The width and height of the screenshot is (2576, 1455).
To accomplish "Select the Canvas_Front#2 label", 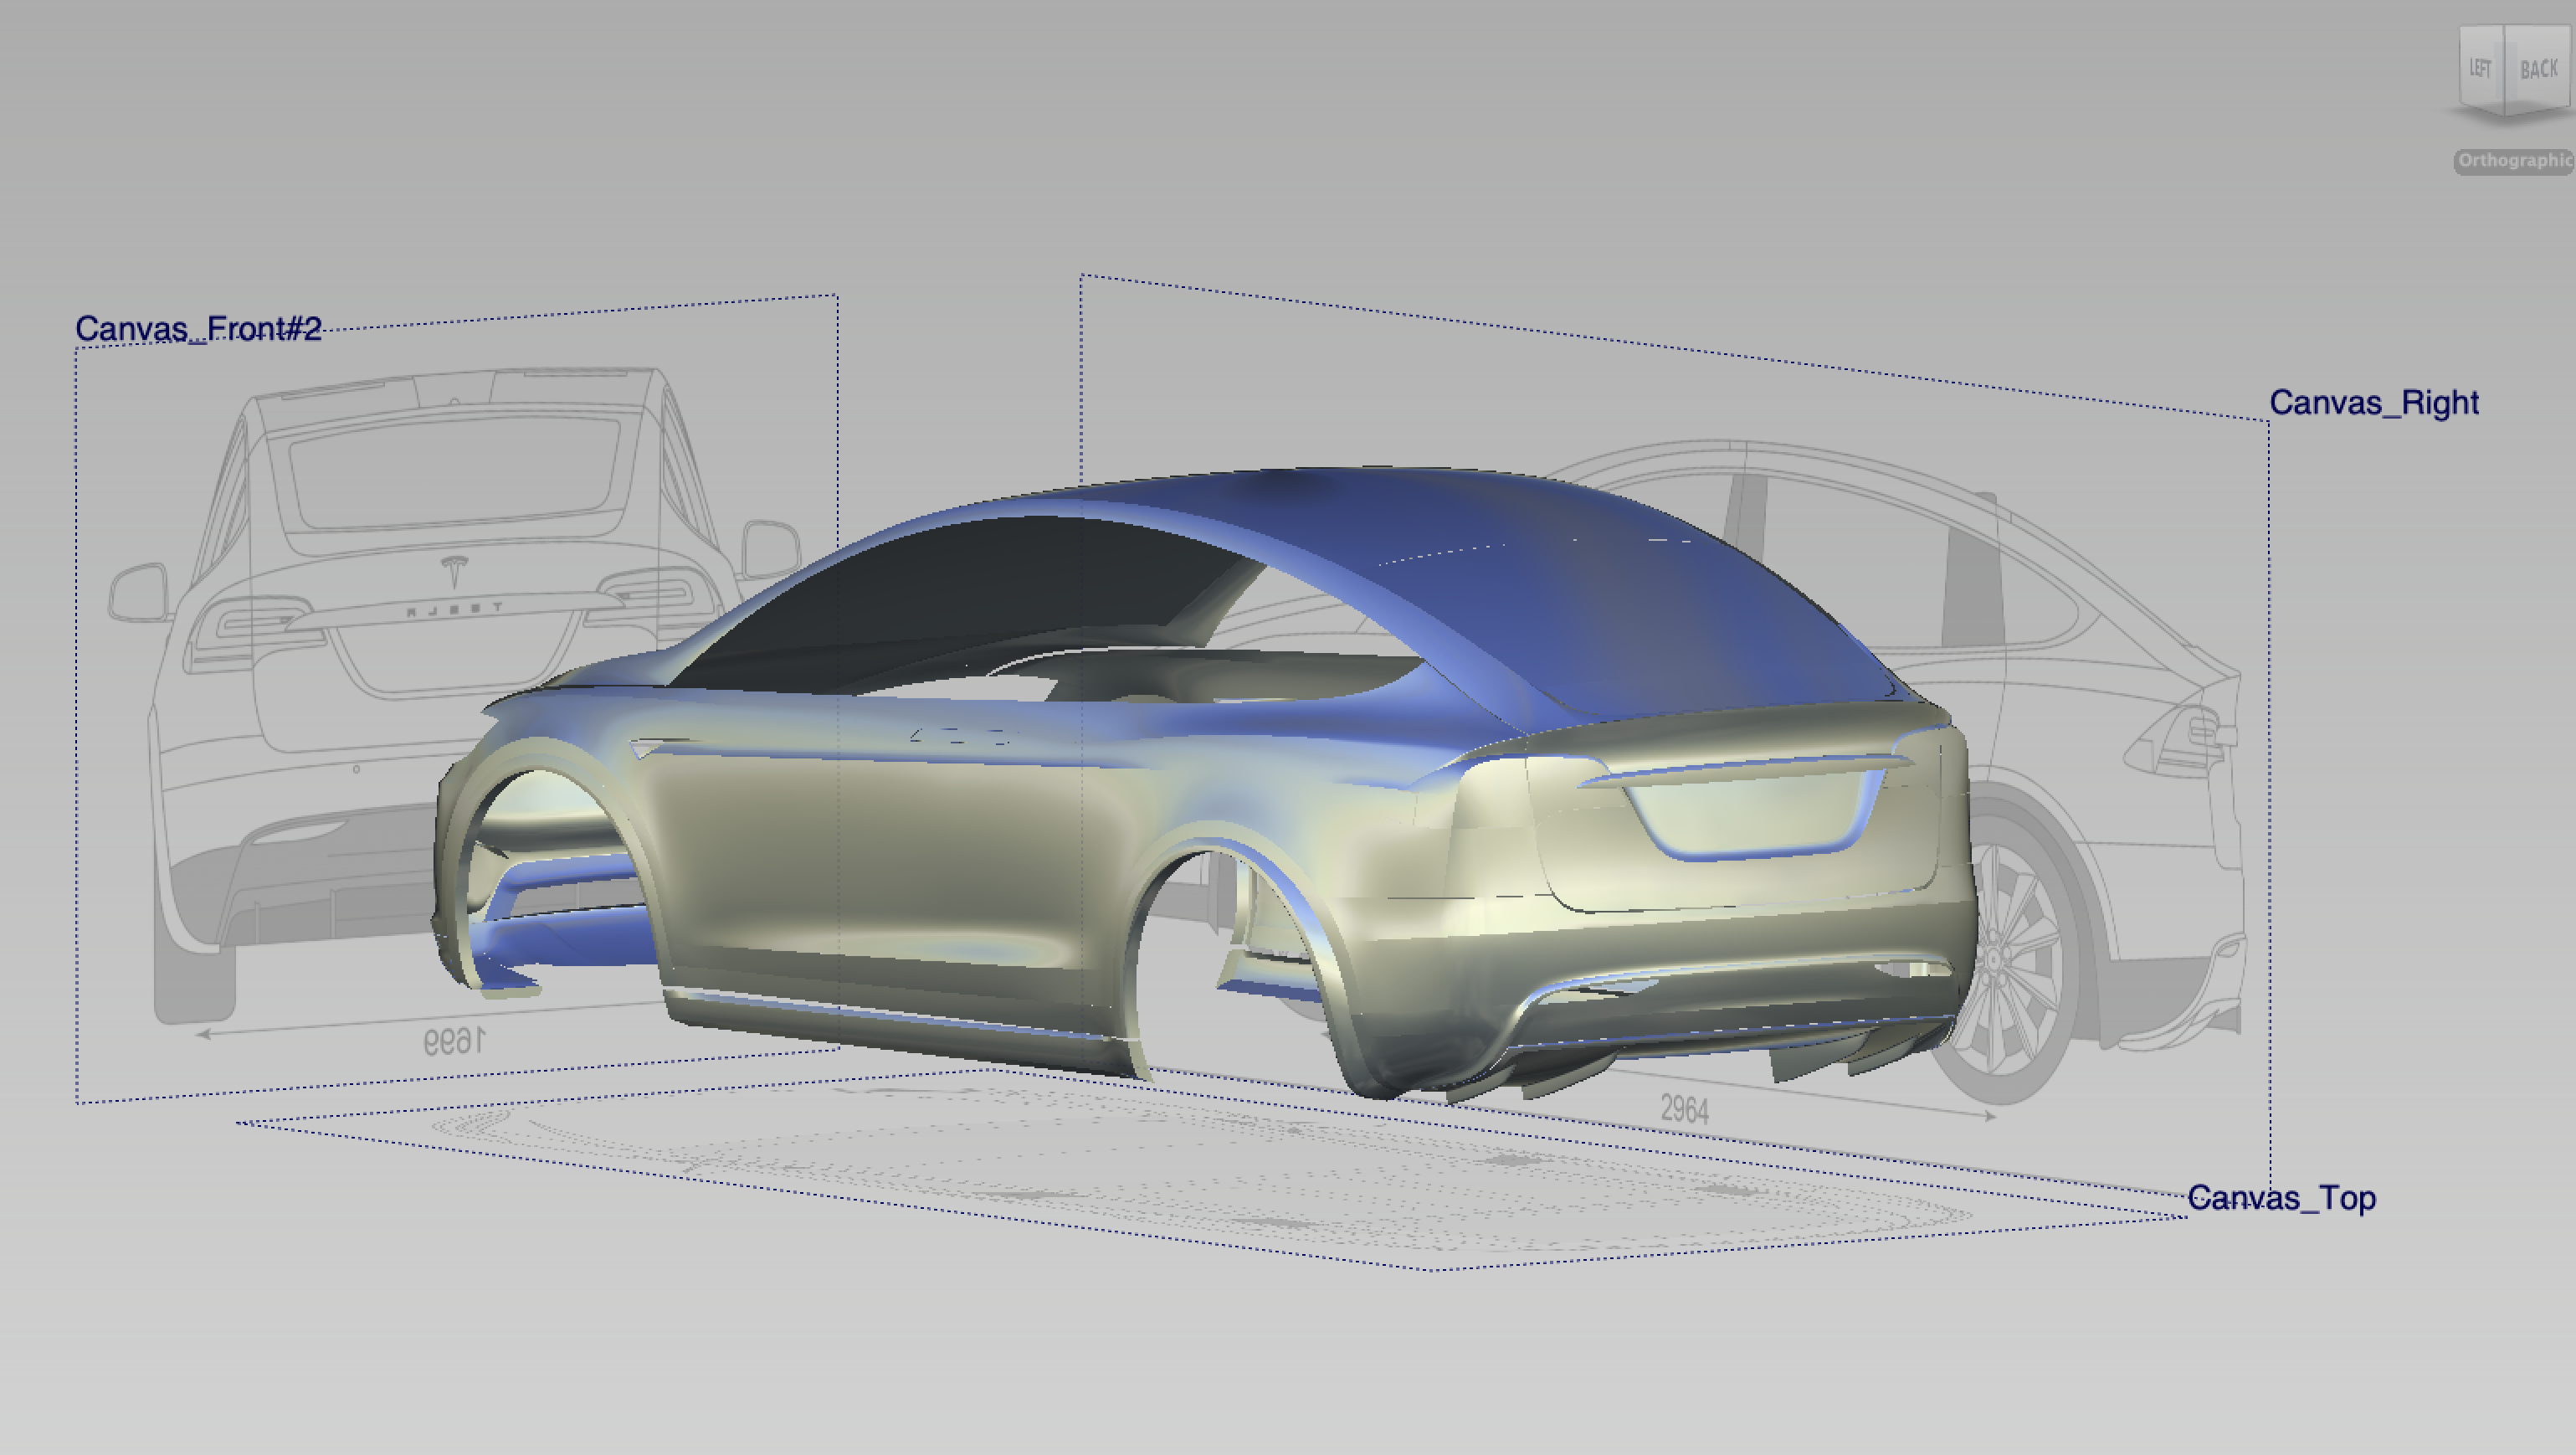I will tap(198, 329).
